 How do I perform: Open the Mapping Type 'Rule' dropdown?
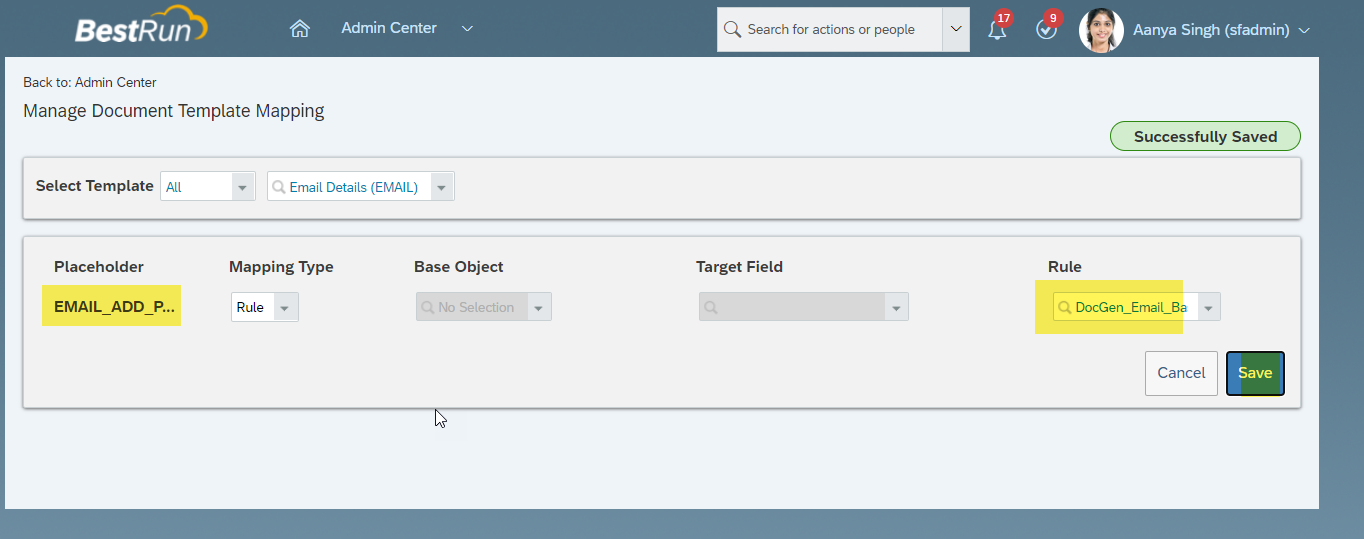(284, 307)
